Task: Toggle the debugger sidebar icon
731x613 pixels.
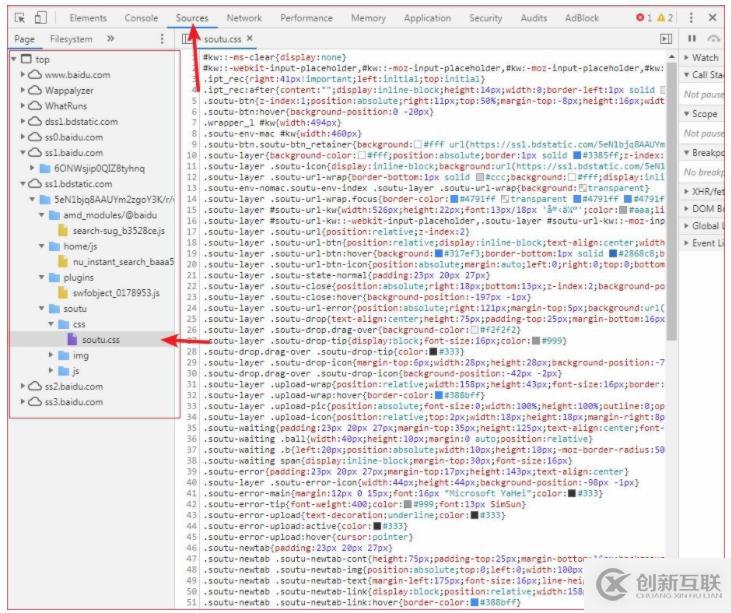Action: coord(666,38)
